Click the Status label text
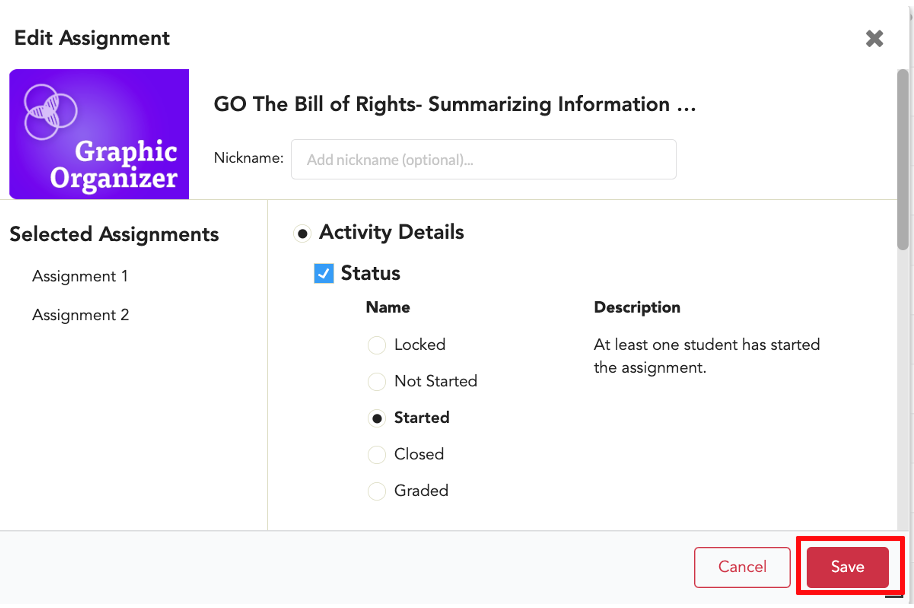 [370, 273]
